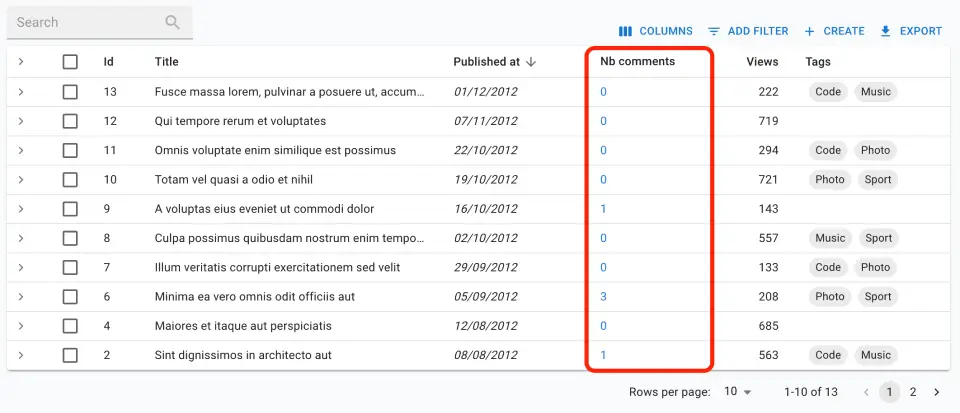Click the search magnifier icon
Screen dimensions: 960x413
[x=173, y=22]
